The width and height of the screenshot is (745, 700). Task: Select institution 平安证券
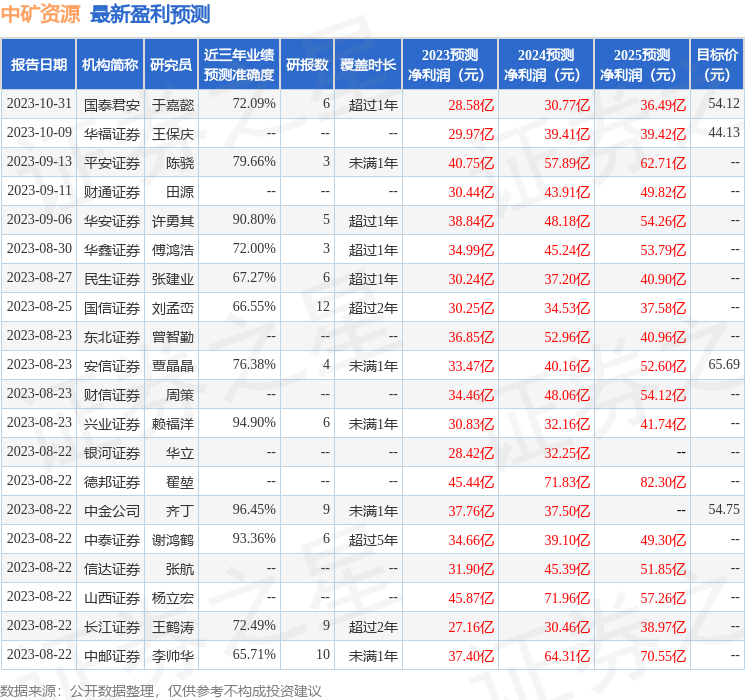(x=112, y=163)
